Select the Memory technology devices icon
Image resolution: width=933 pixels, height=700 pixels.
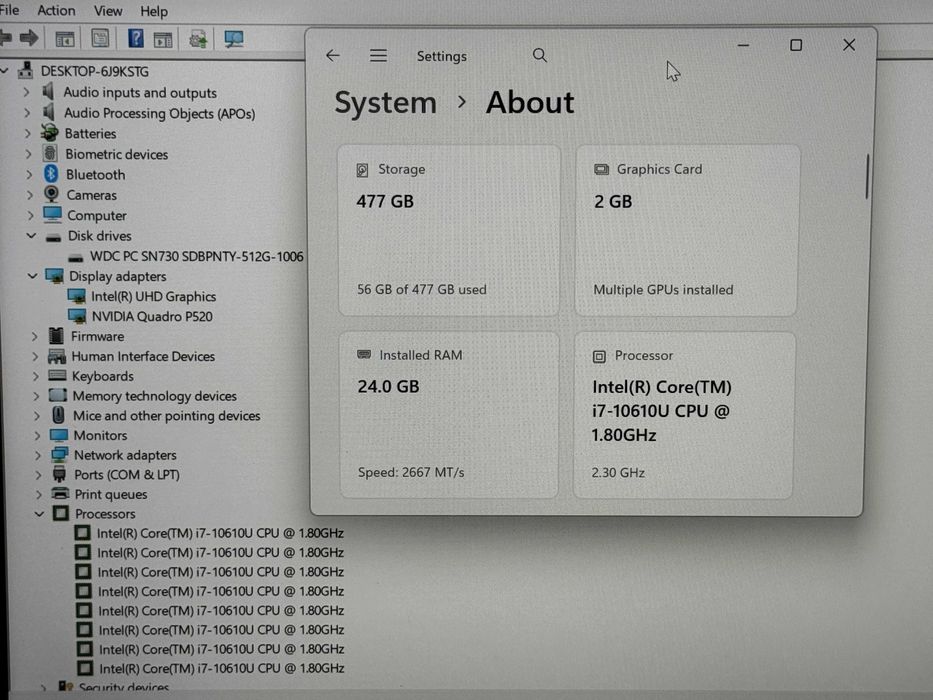(58, 395)
